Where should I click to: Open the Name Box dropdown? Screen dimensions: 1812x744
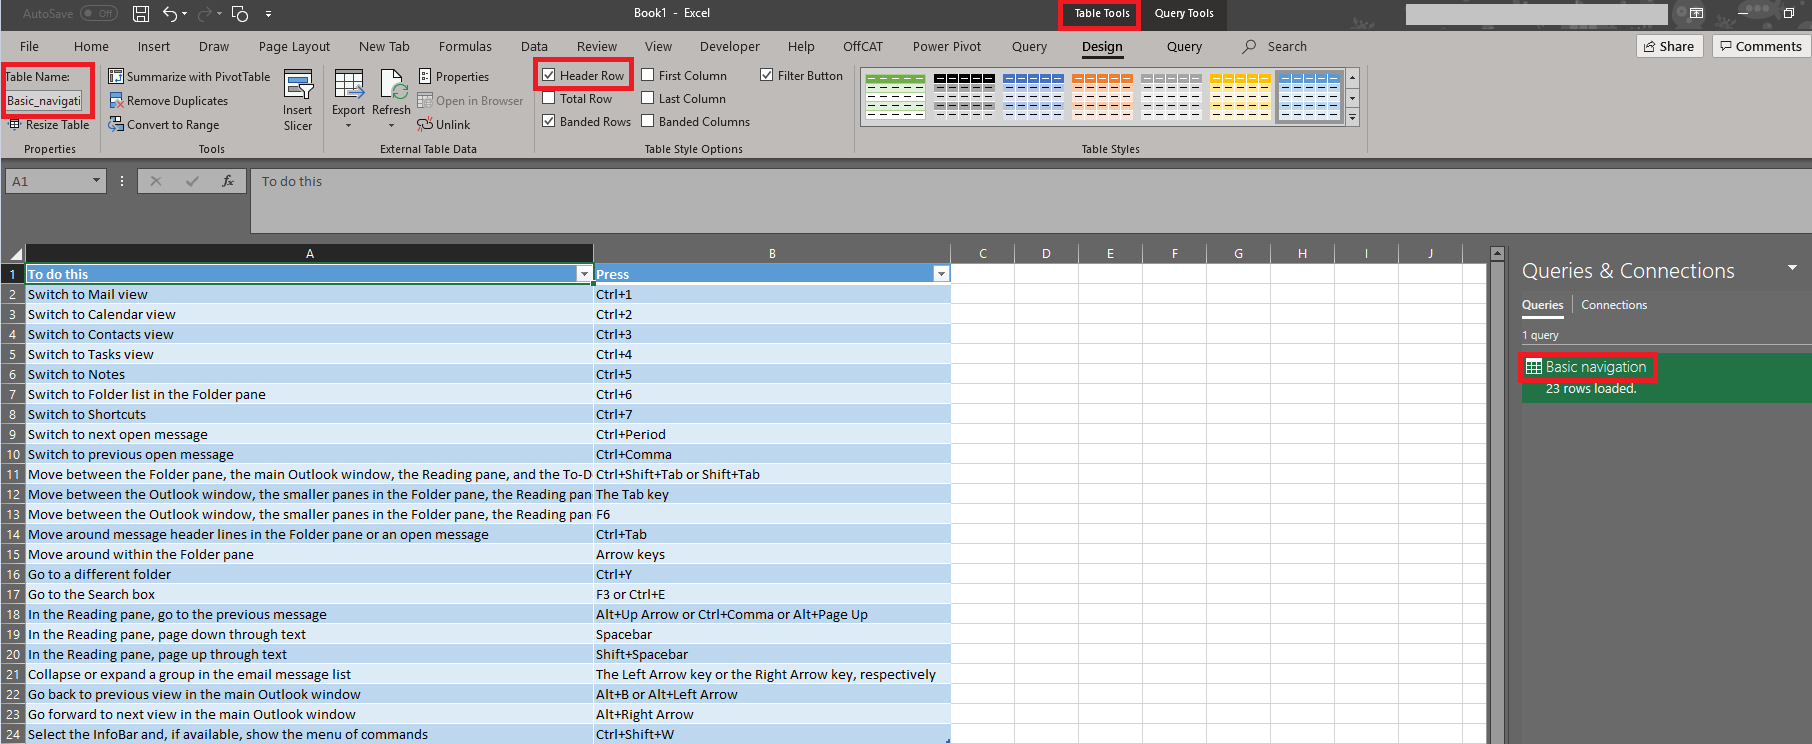tap(96, 181)
